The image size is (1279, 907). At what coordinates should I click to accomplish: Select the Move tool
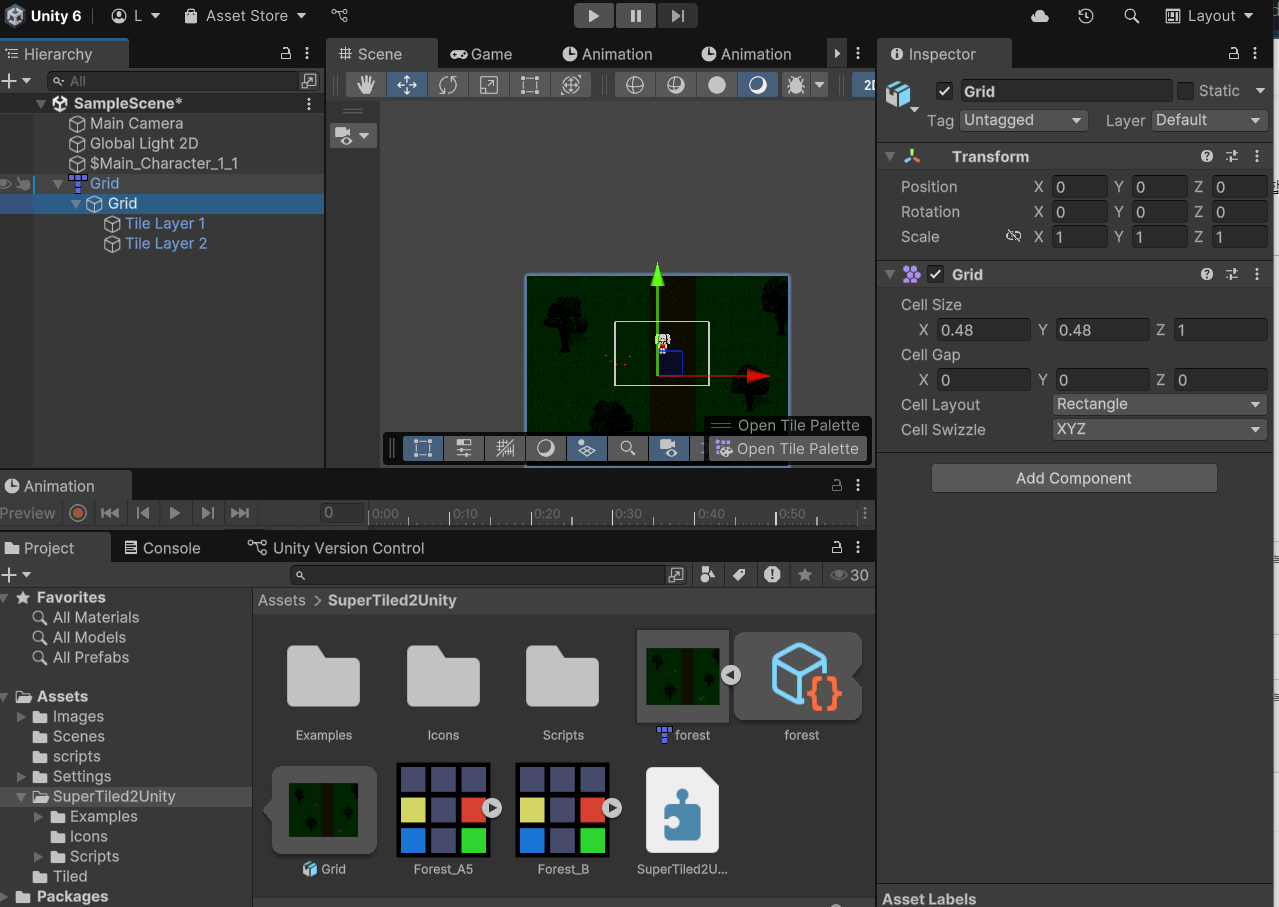coord(407,85)
